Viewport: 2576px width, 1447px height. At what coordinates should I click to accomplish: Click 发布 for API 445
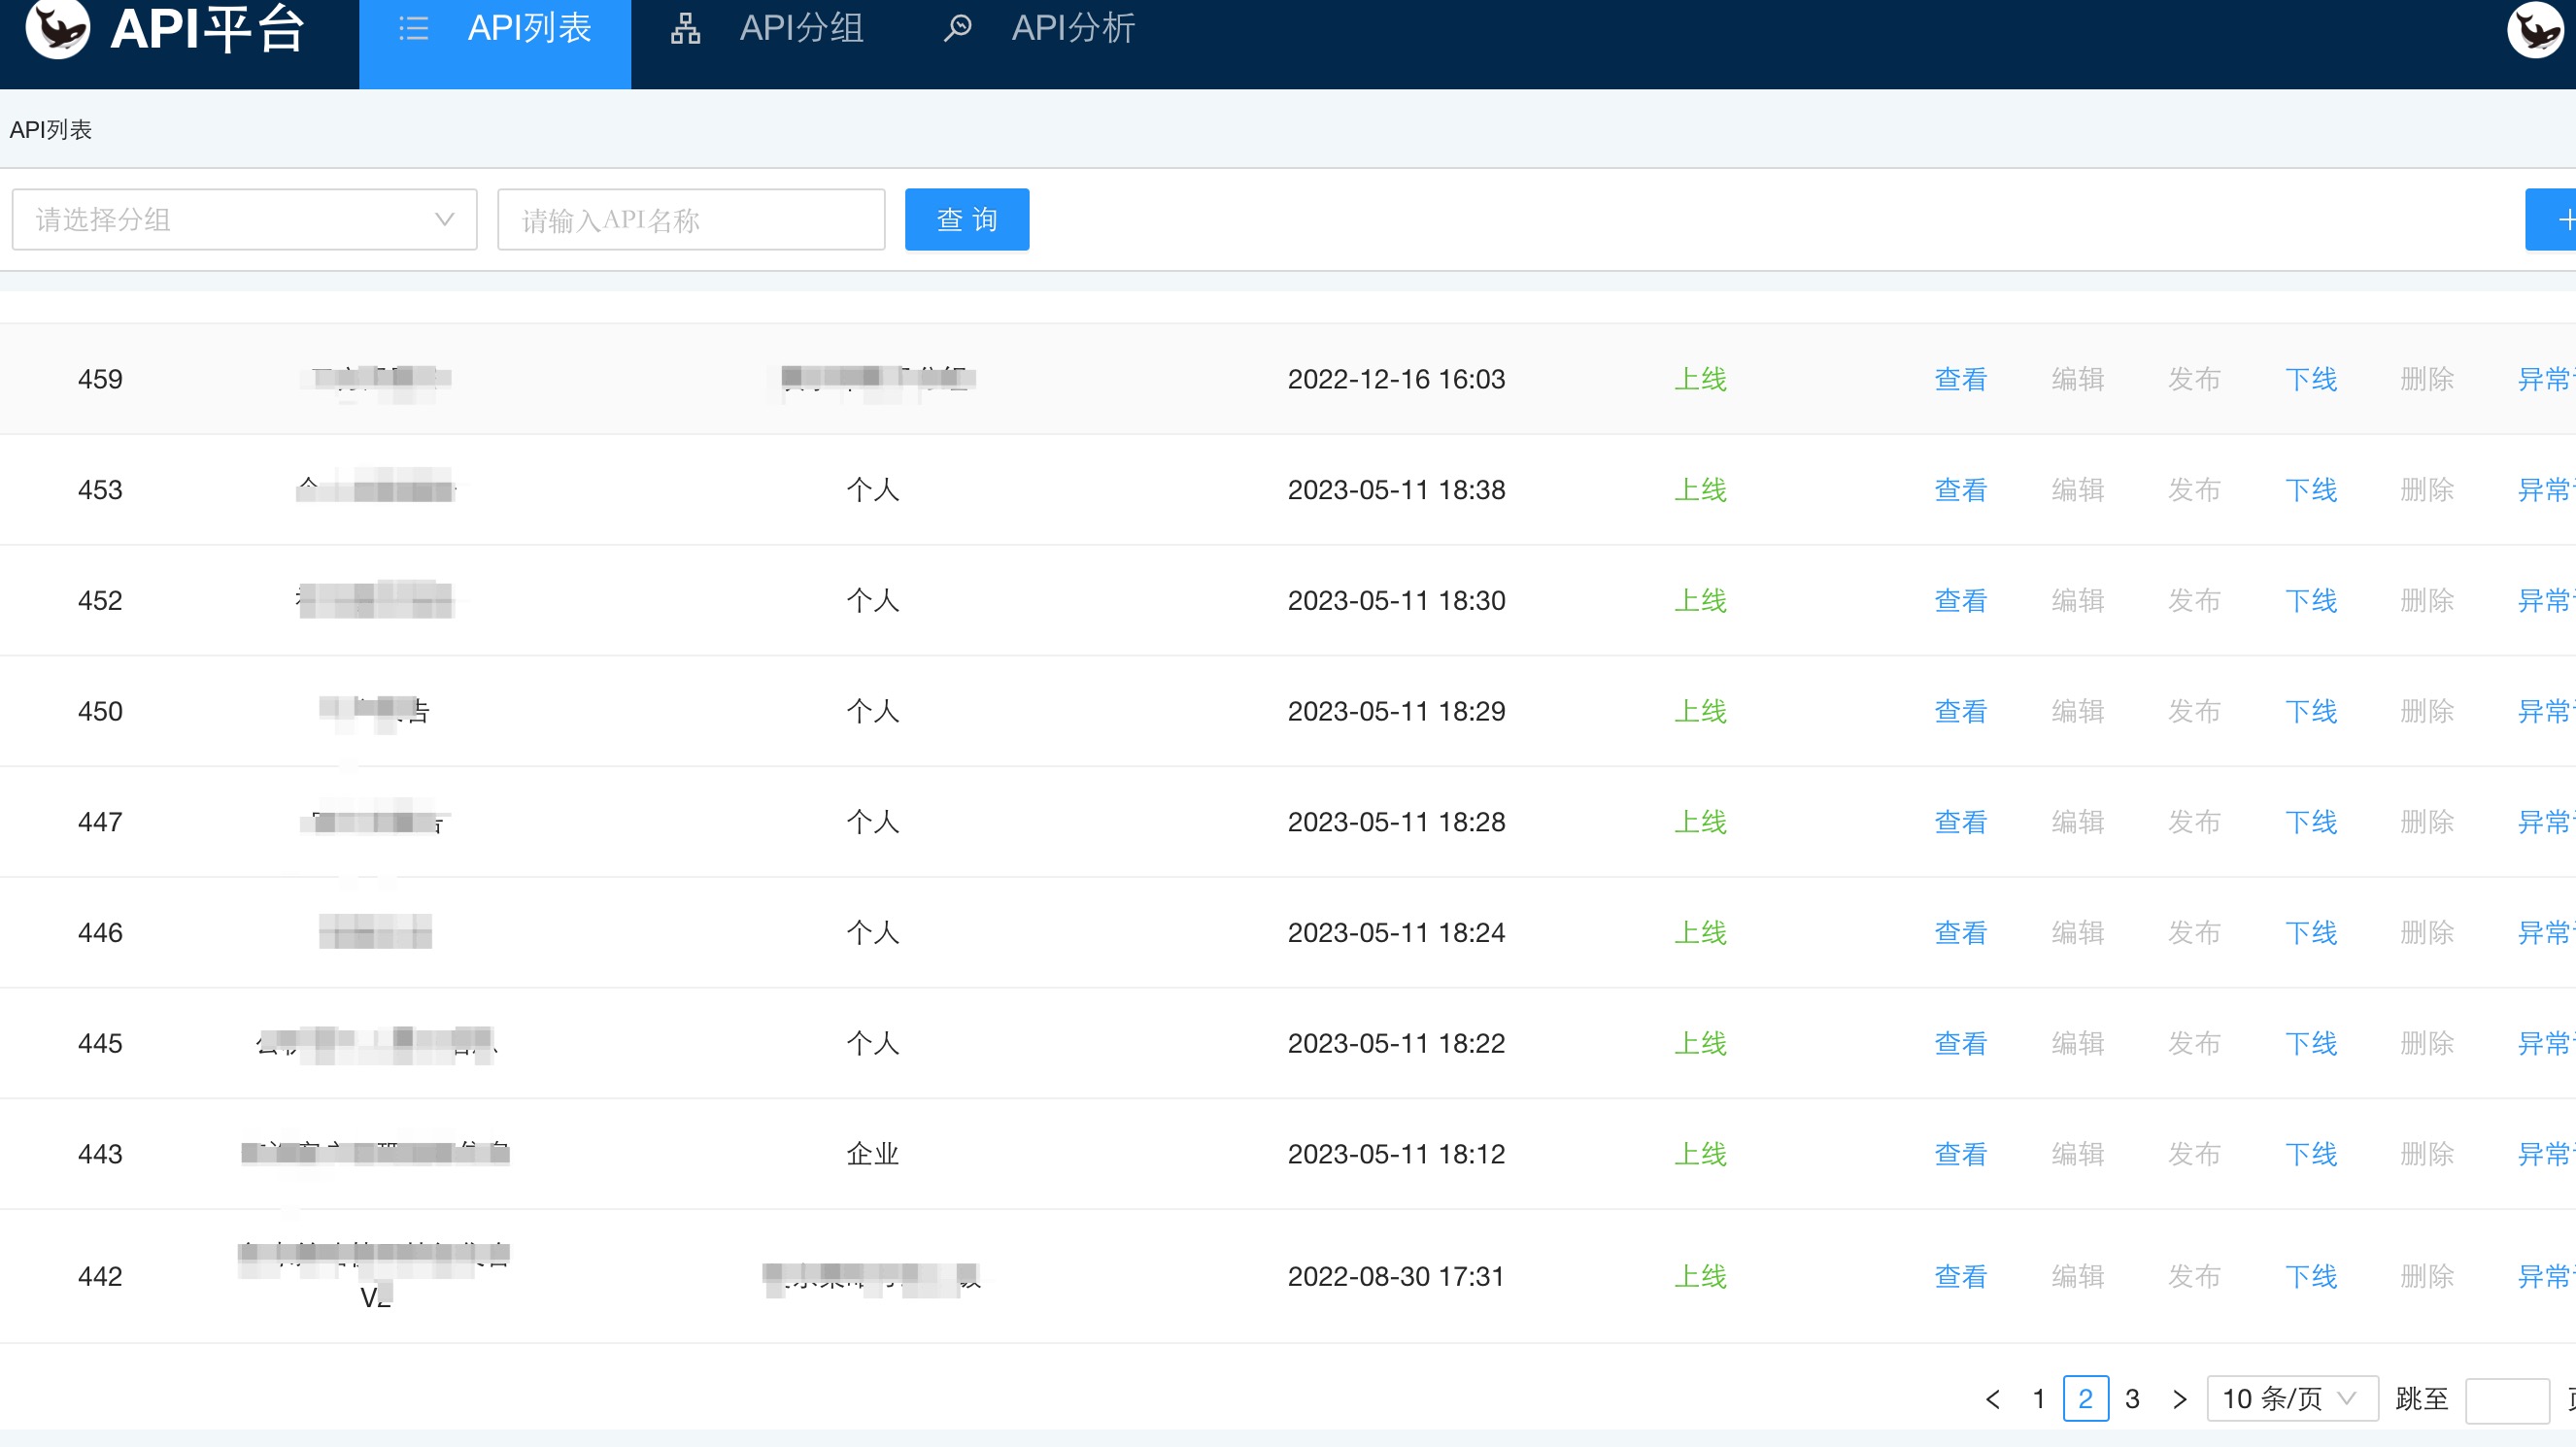(x=2194, y=1043)
